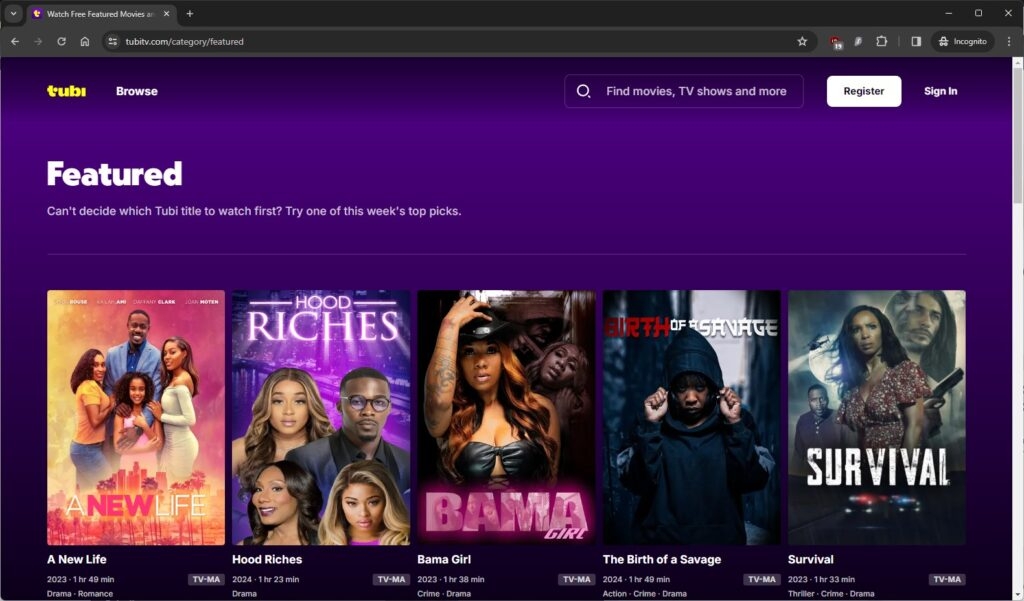Open Chrome's three-dot menu

1009,41
